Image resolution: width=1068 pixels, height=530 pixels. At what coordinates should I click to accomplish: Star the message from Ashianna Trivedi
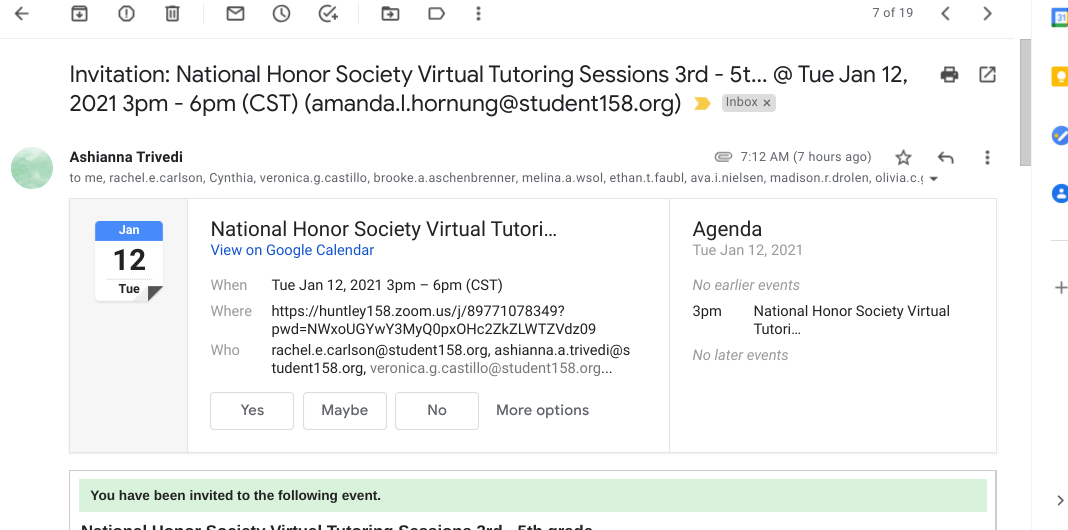[x=903, y=157]
